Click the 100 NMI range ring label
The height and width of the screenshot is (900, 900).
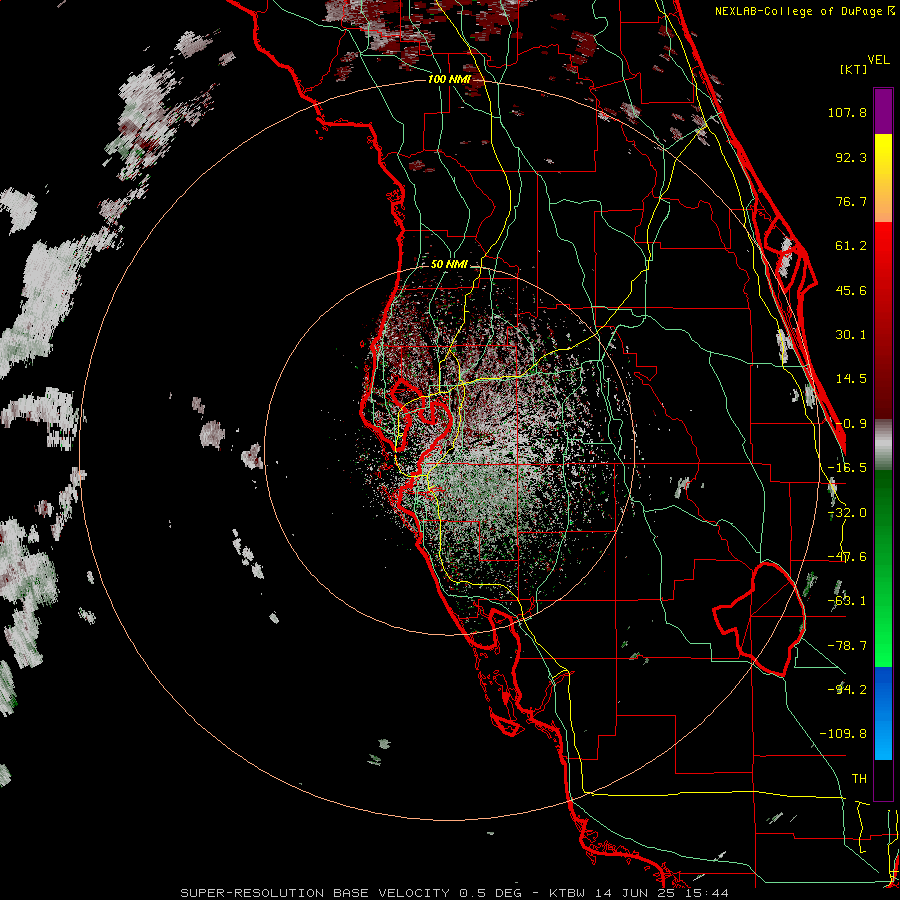coord(449,79)
